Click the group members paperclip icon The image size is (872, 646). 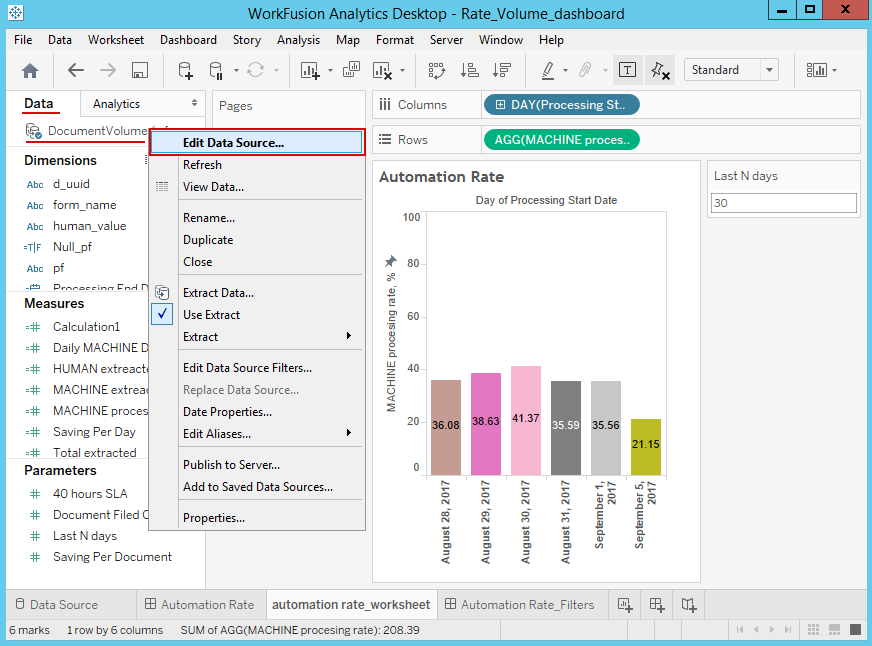point(585,70)
